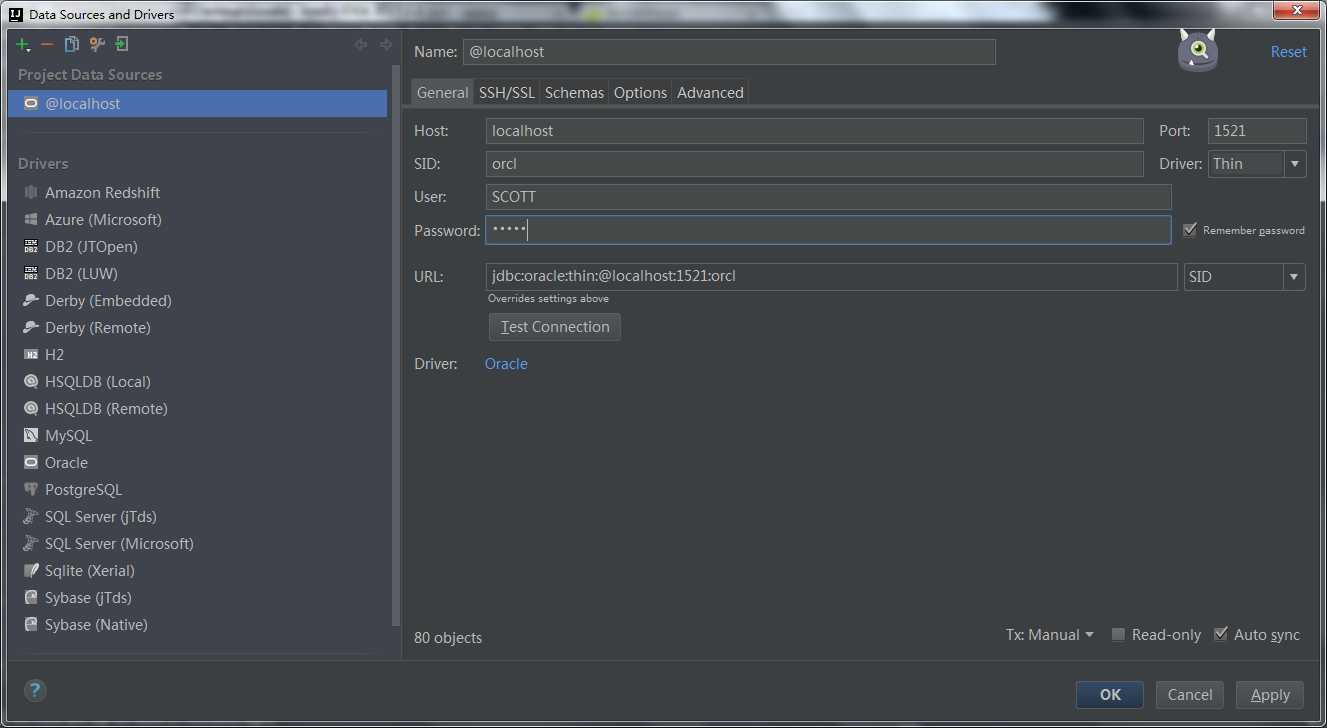Remove selected data source with minus icon
This screenshot has width=1327, height=728.
(x=47, y=44)
